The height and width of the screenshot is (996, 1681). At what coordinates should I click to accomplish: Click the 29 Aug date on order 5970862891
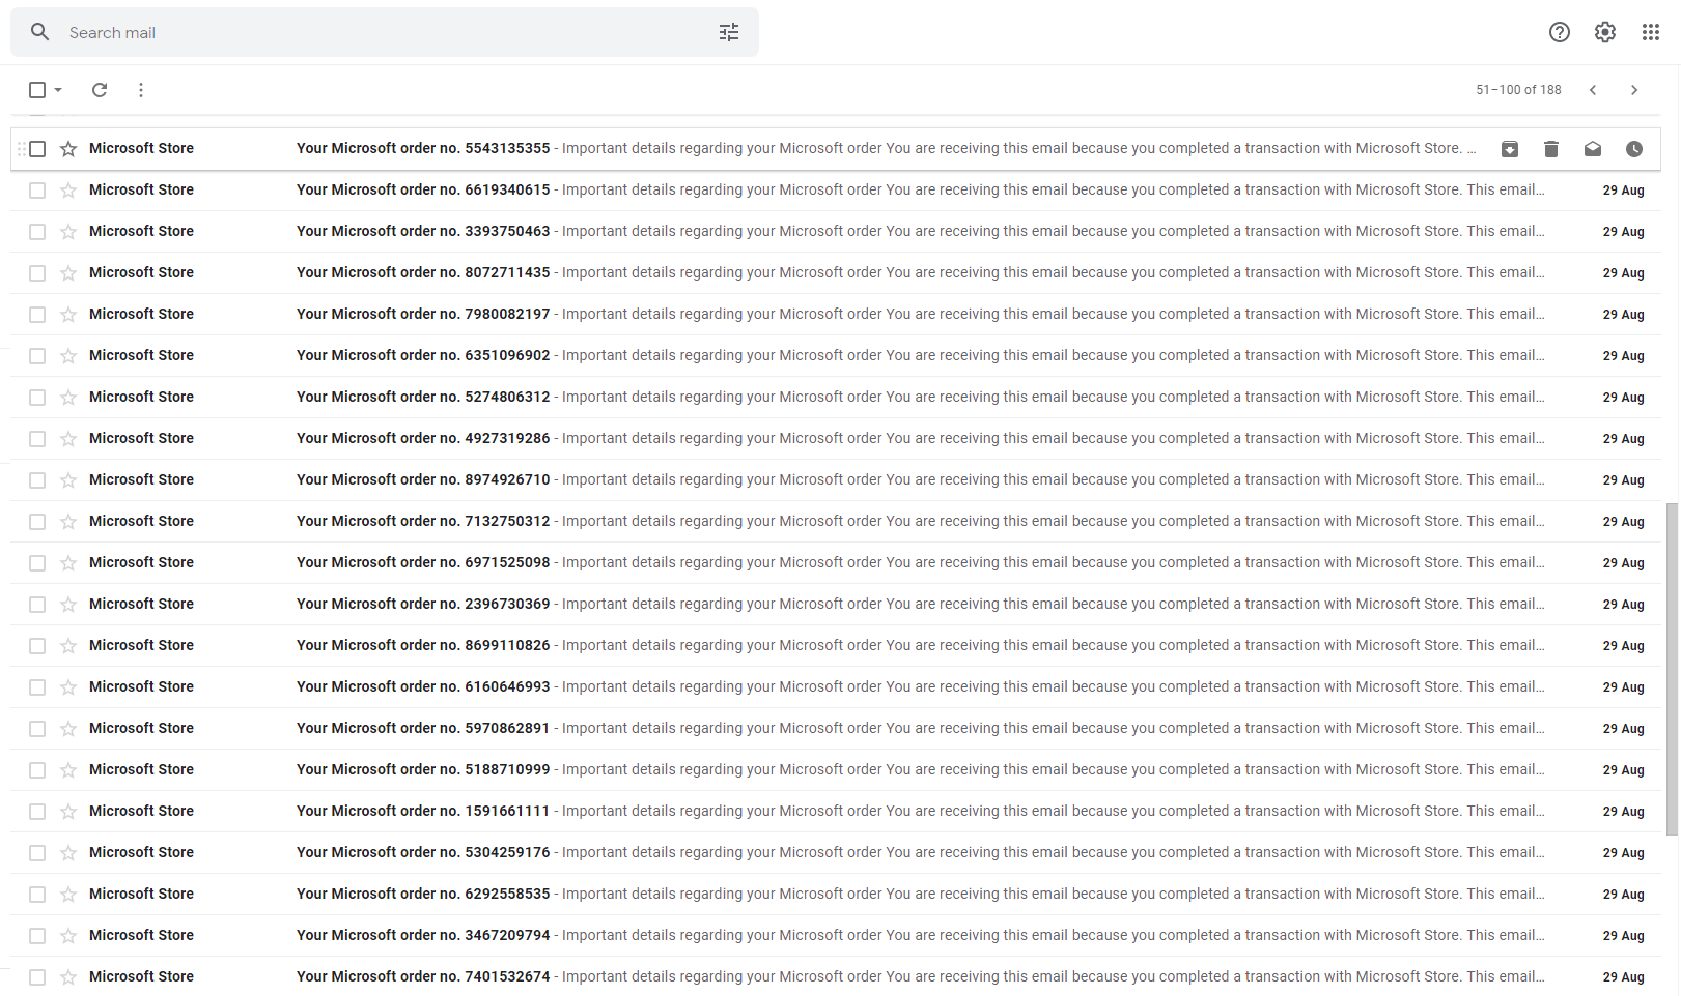[1623, 729]
